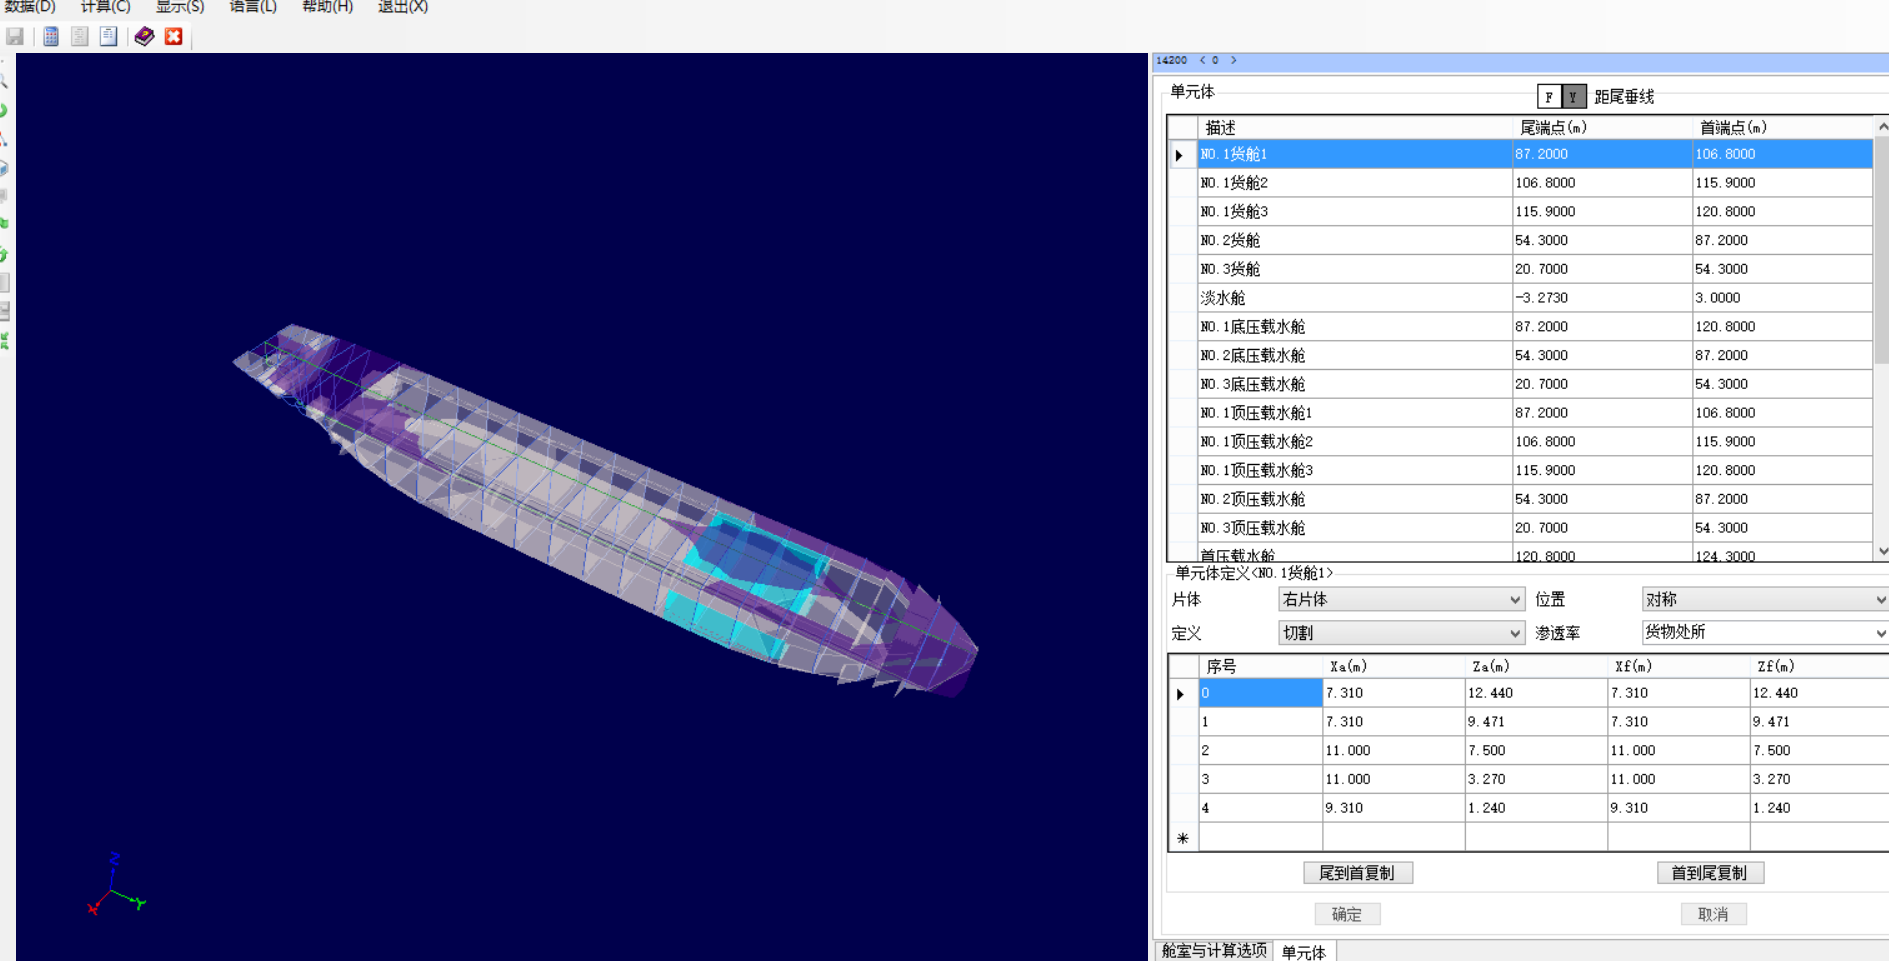Click the save floppy disk toolbar icon

(15, 37)
